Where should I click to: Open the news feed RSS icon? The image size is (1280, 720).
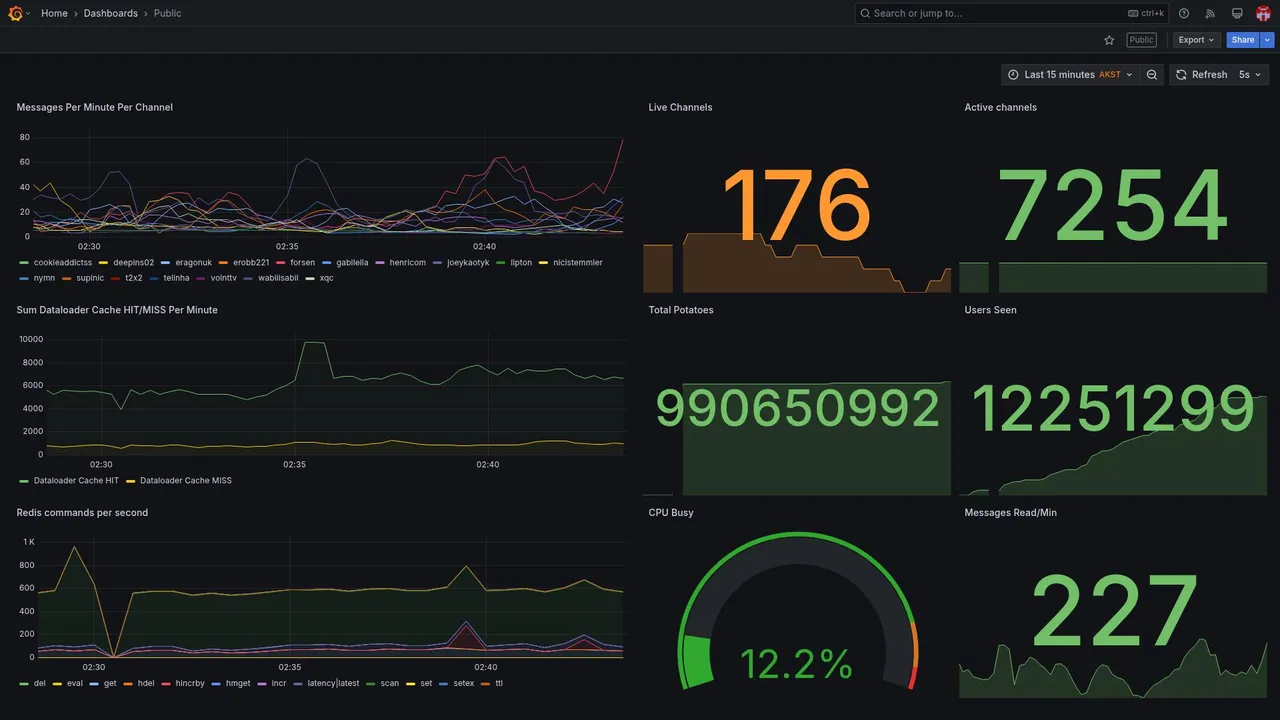tap(1210, 13)
